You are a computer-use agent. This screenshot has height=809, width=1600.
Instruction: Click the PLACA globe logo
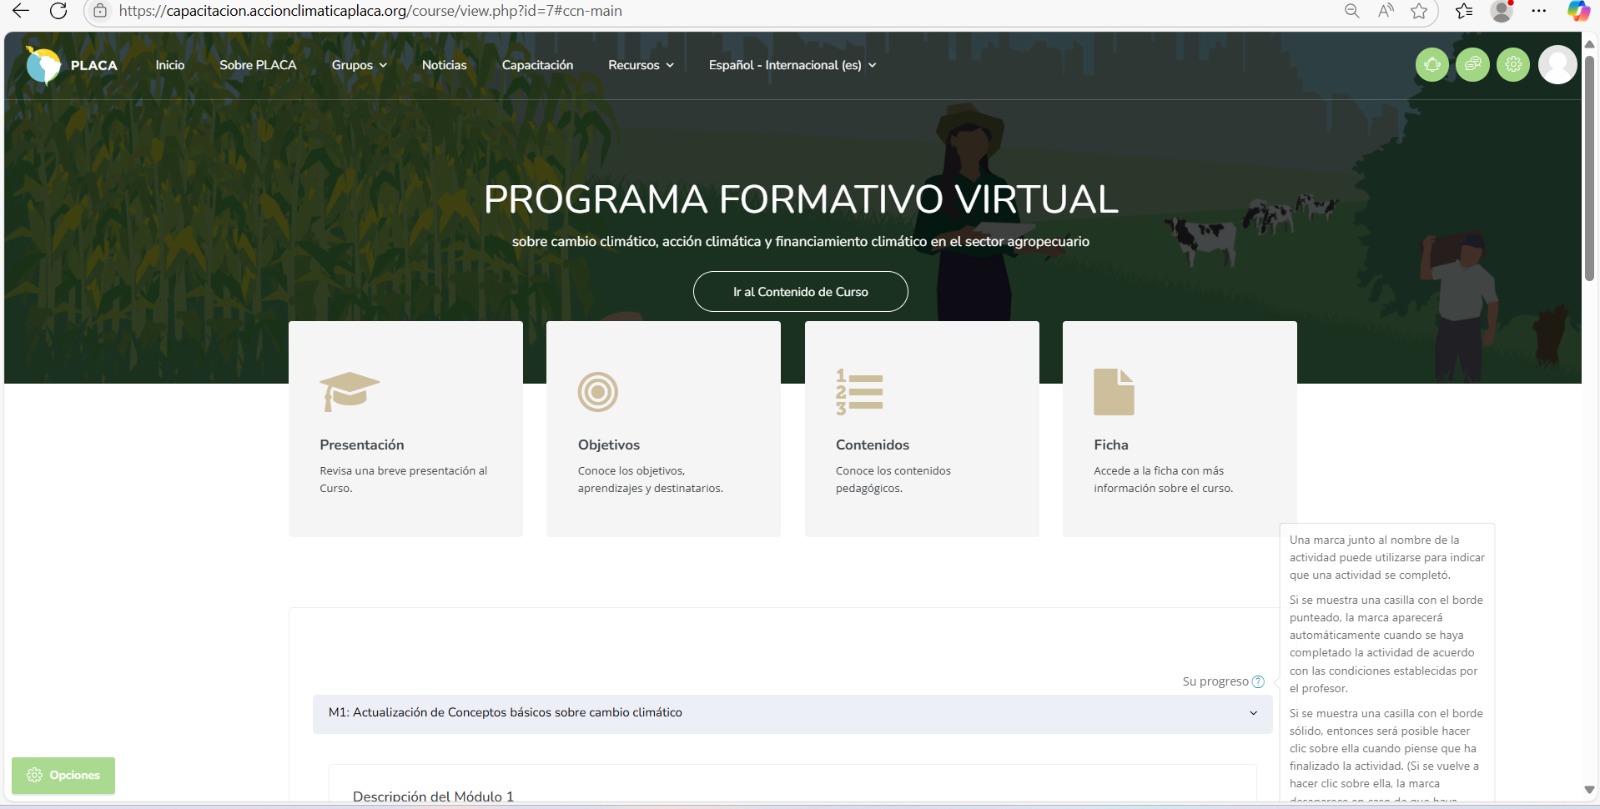point(44,65)
